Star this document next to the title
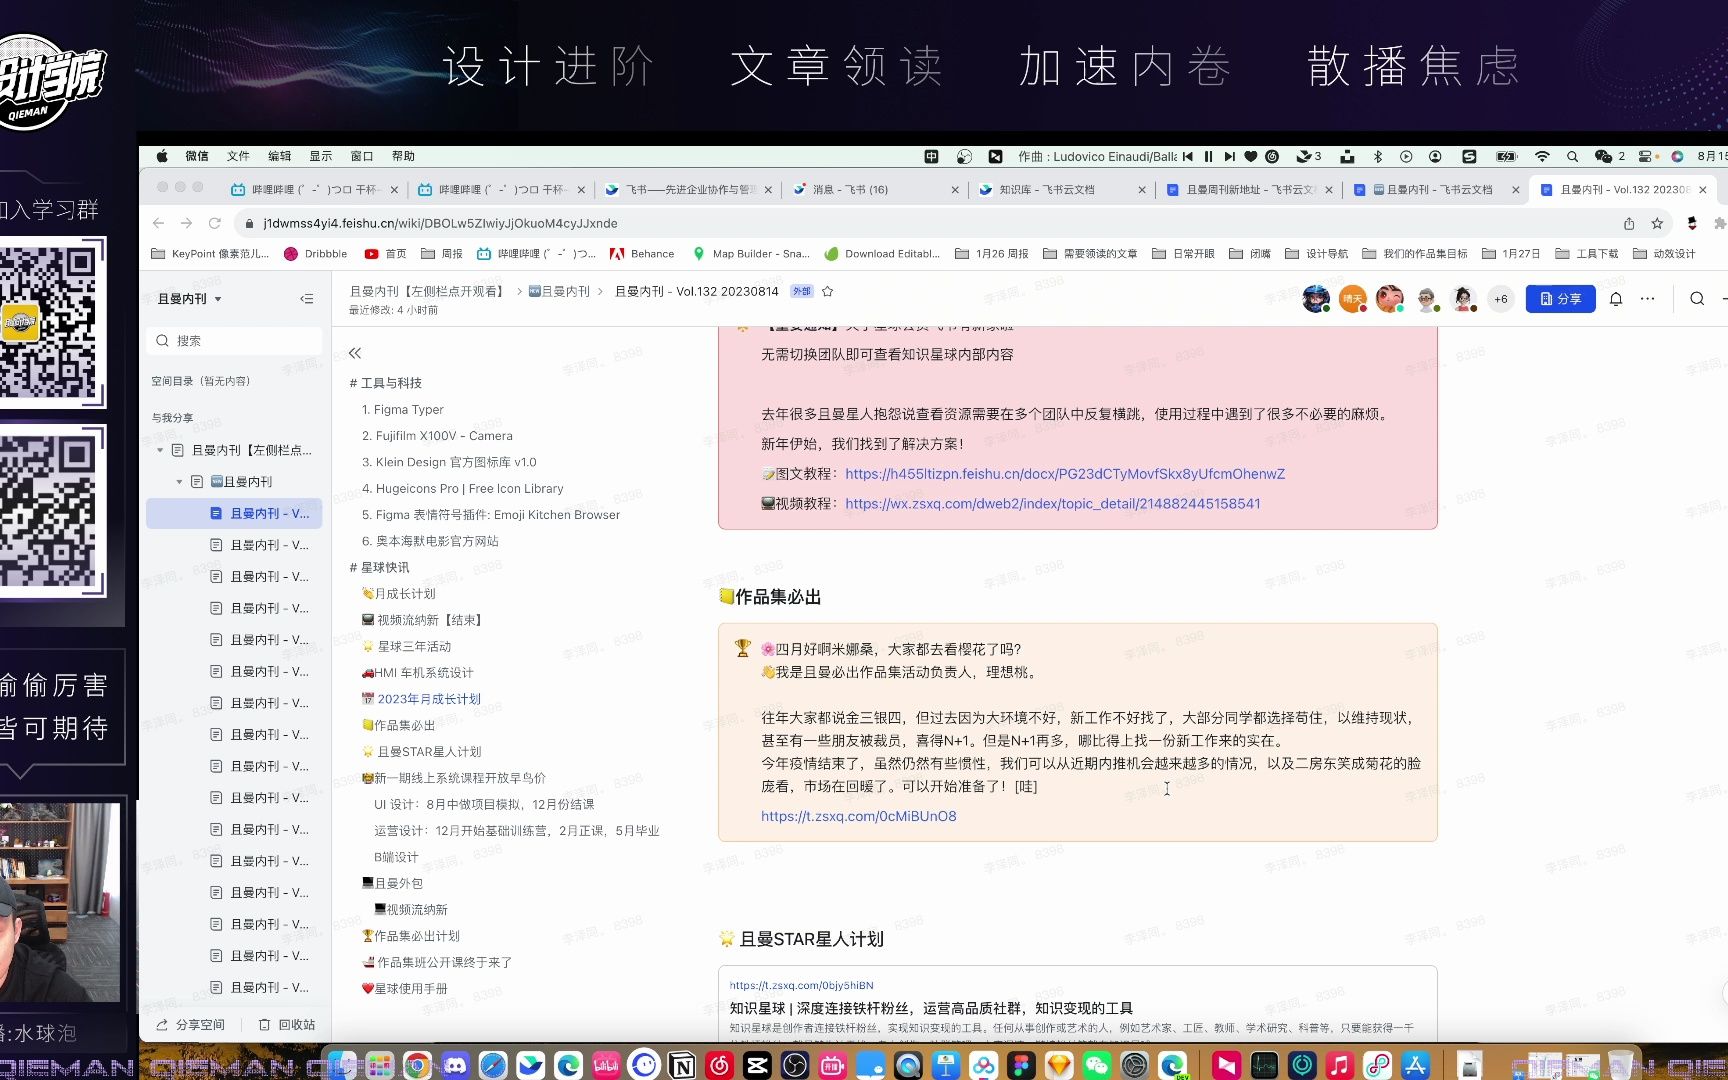 pyautogui.click(x=827, y=291)
